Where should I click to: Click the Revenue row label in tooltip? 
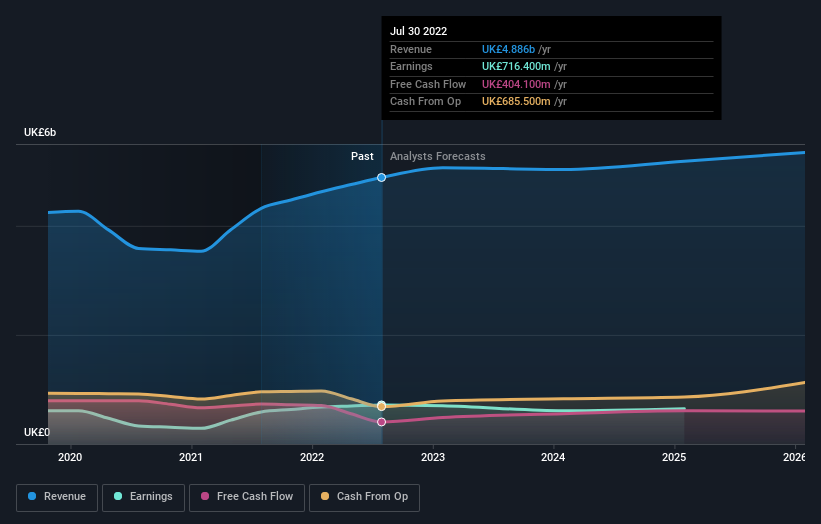click(x=411, y=49)
